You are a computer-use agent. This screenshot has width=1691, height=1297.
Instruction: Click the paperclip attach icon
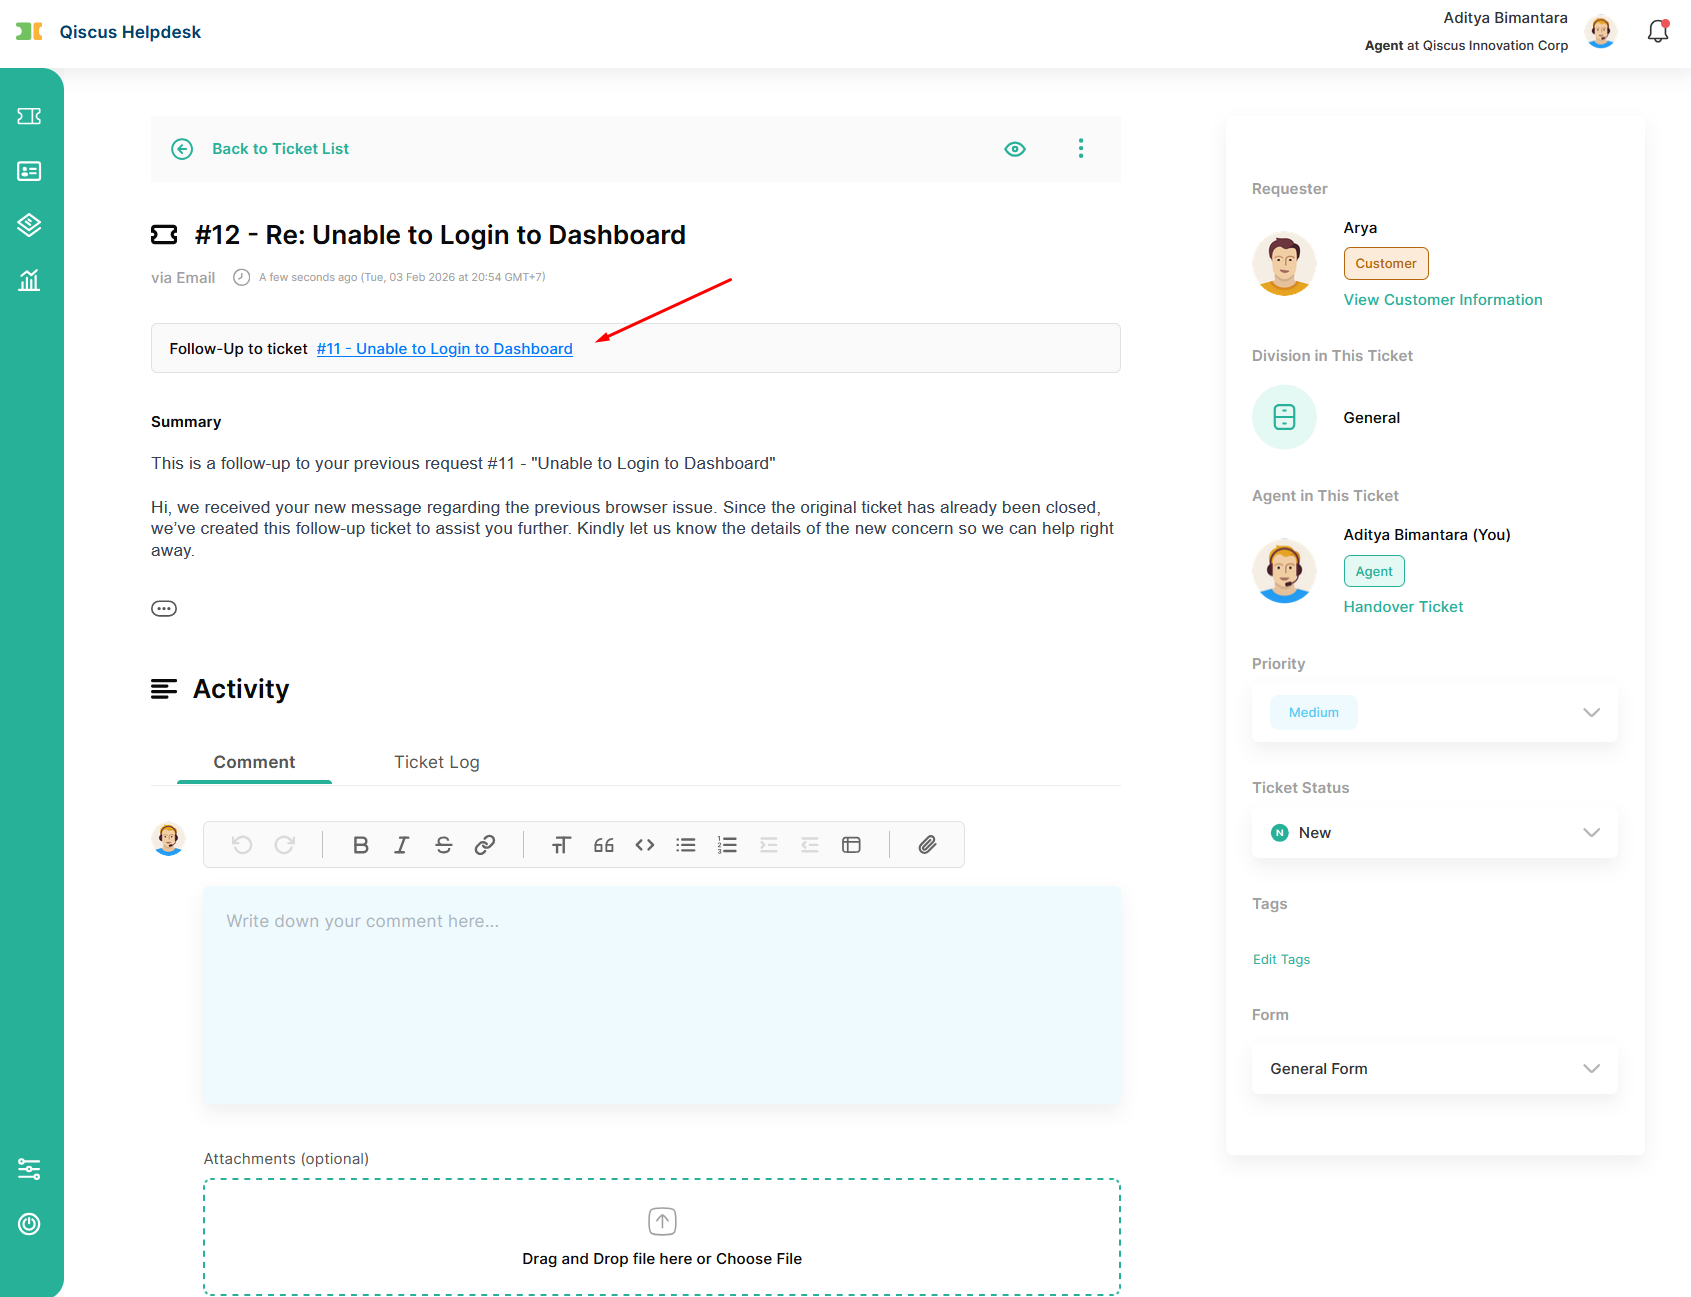[928, 845]
